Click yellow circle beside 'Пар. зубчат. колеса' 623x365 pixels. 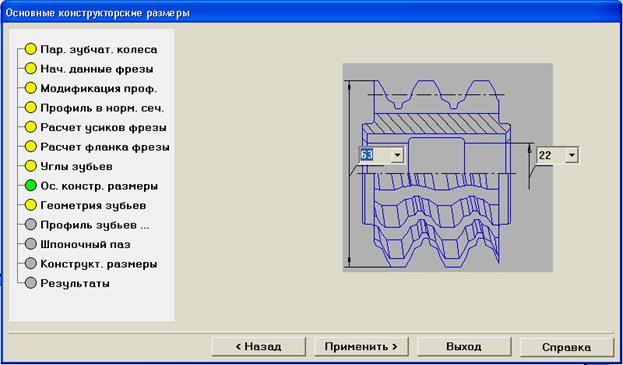(31, 49)
